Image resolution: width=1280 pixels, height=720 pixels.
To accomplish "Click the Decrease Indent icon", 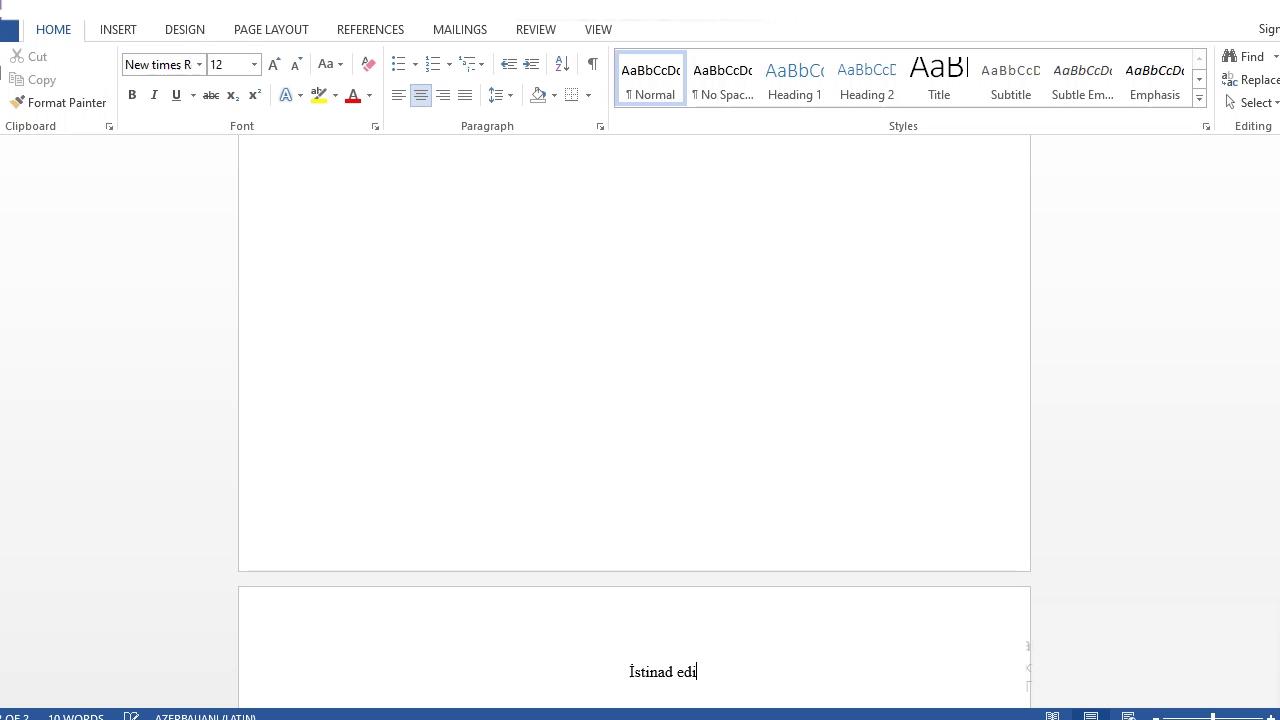I will [x=509, y=64].
